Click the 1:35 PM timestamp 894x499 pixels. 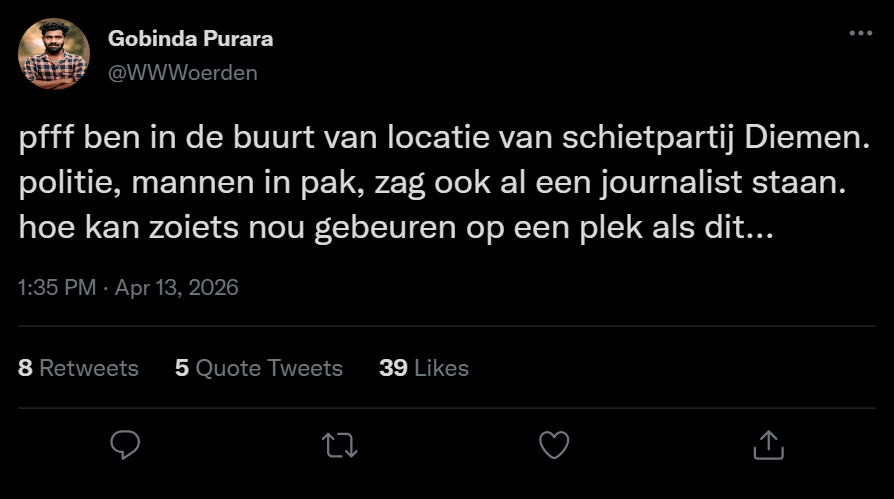(x=57, y=288)
